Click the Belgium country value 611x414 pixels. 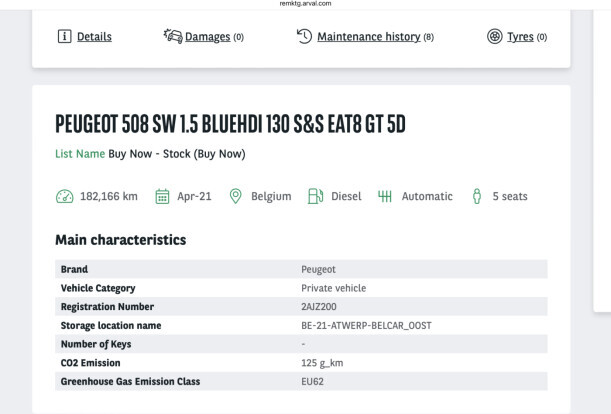(271, 196)
